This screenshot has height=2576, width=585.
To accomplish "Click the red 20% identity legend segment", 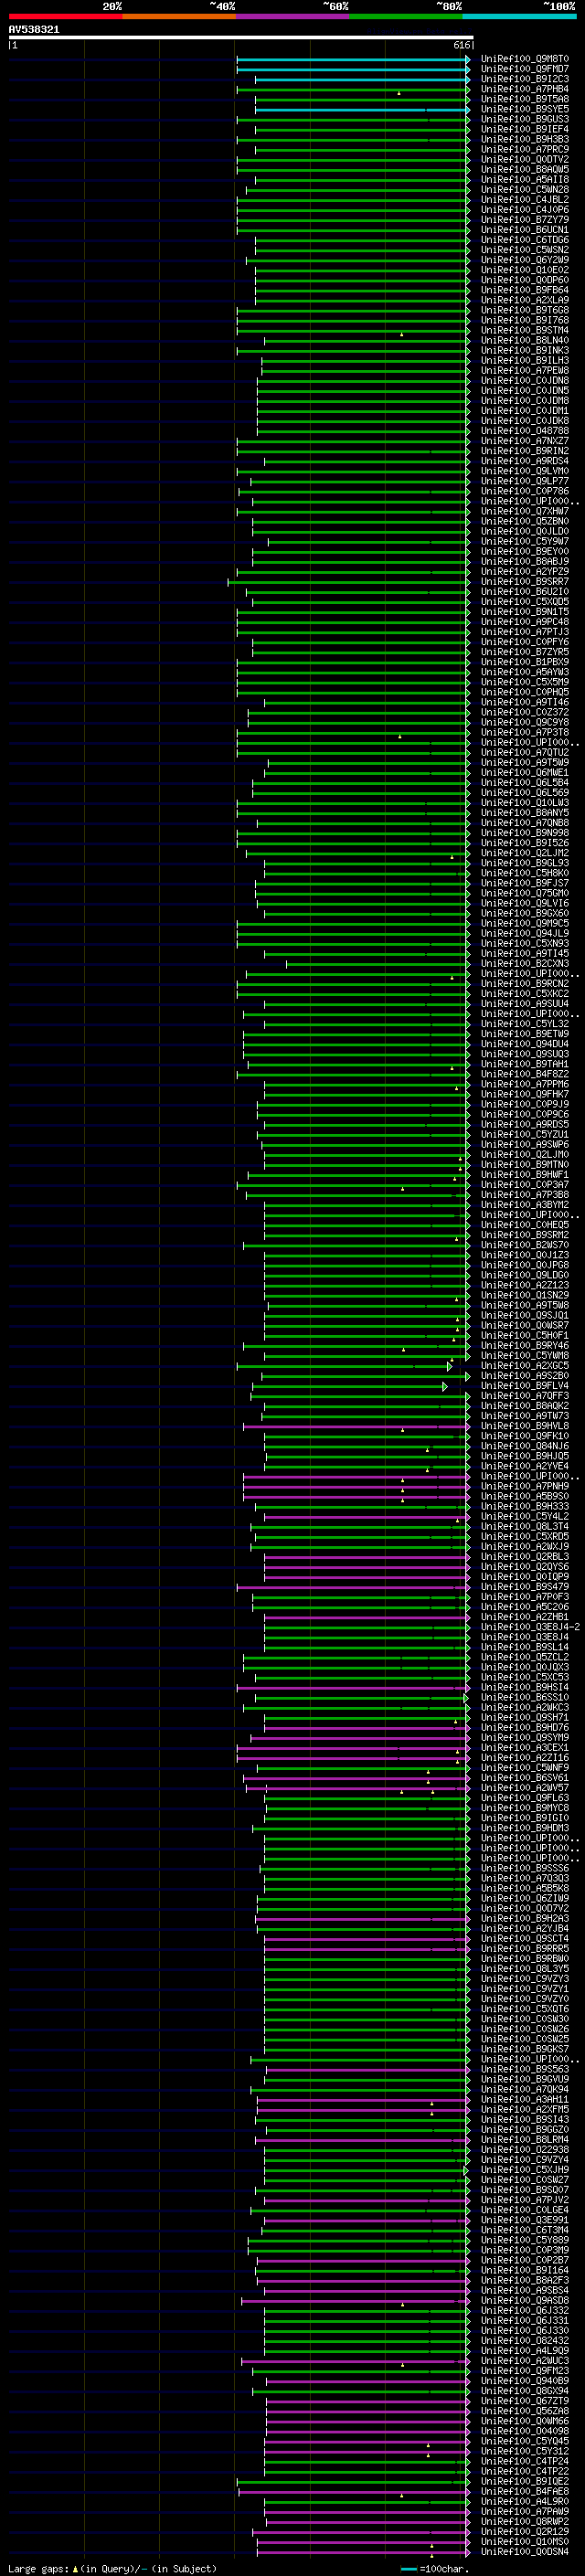I will coord(65,16).
